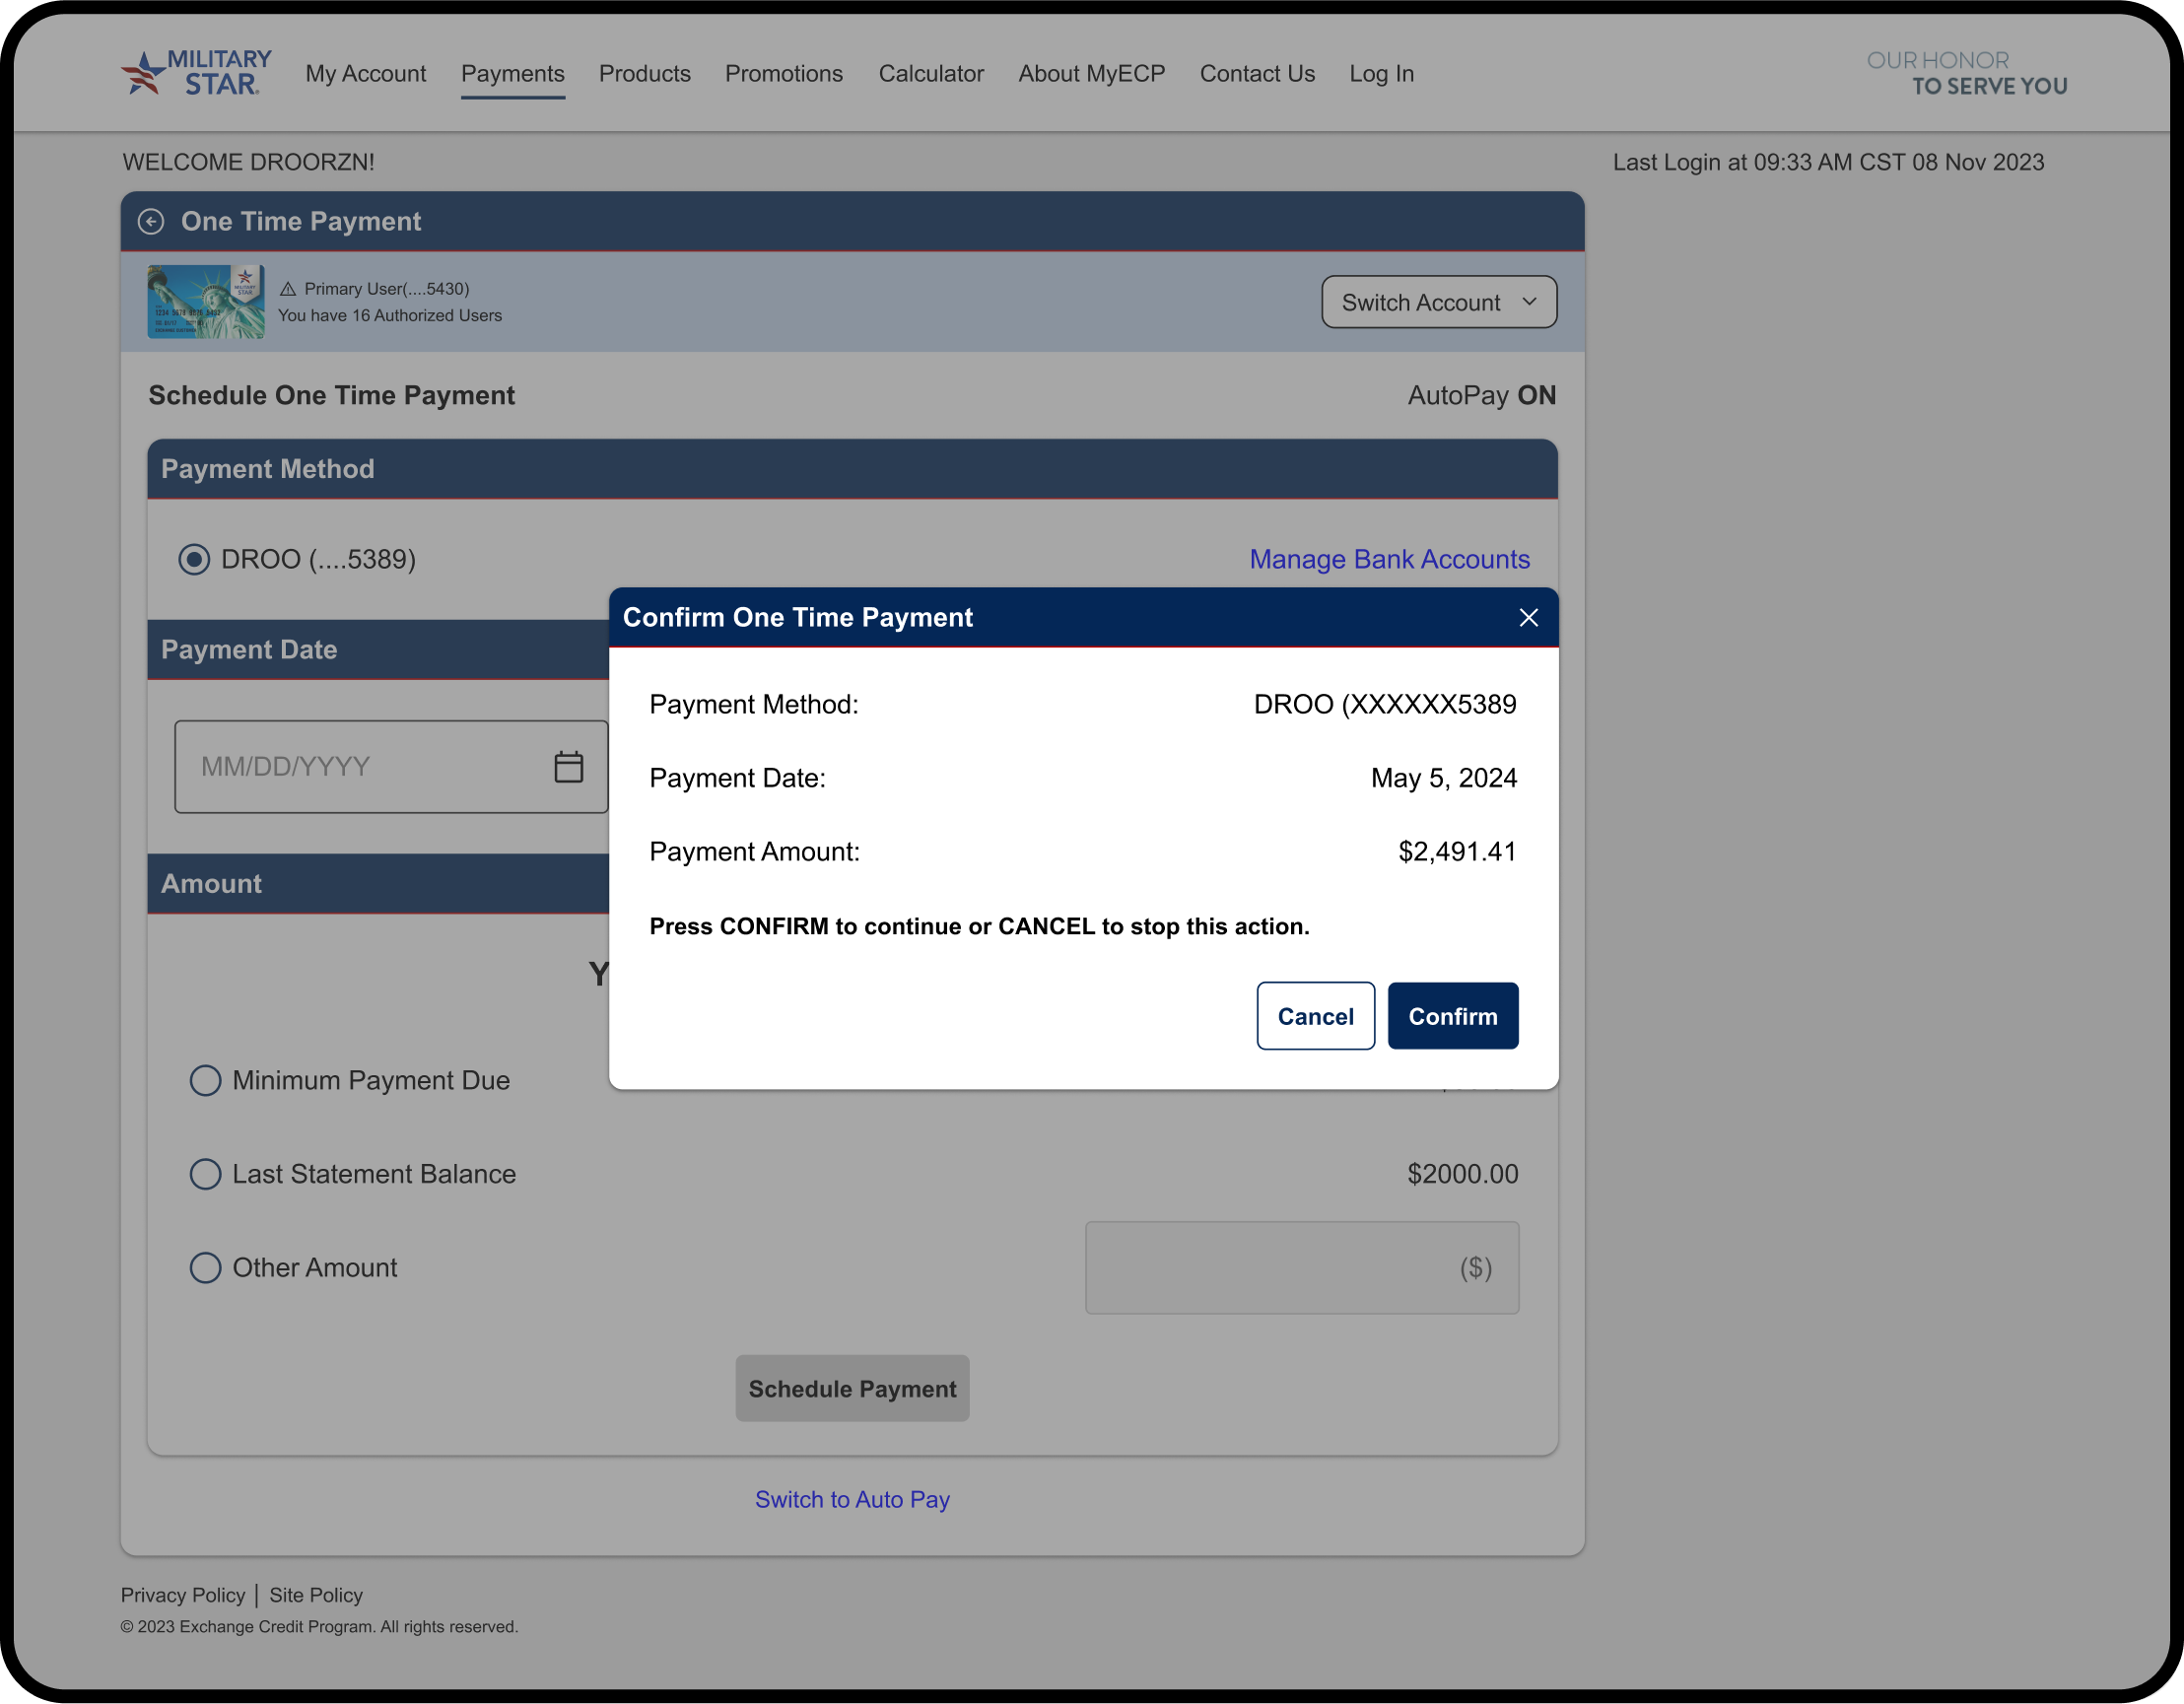Select the DROO (....5389) bank account radio

point(194,559)
